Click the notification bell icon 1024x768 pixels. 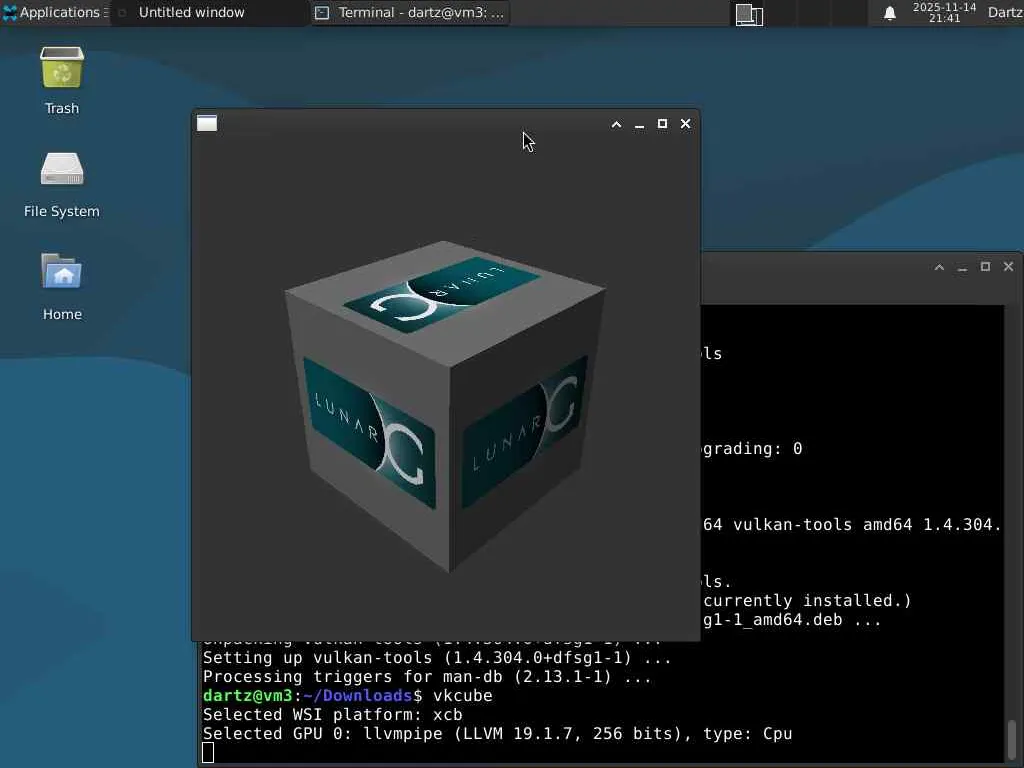889,13
